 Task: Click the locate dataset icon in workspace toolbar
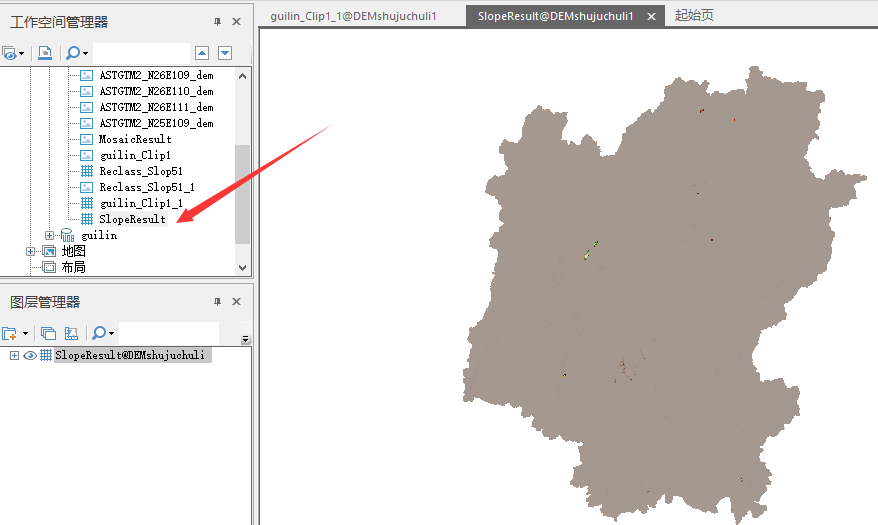pyautogui.click(x=45, y=53)
